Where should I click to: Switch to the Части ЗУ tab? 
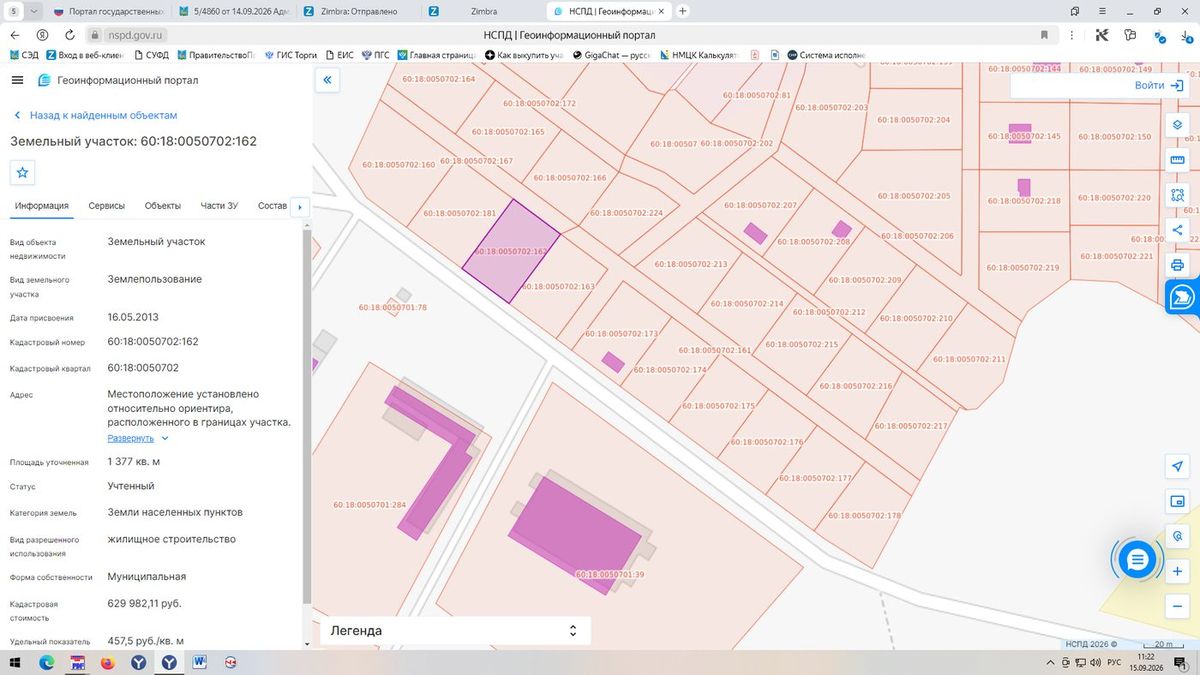tap(219, 206)
